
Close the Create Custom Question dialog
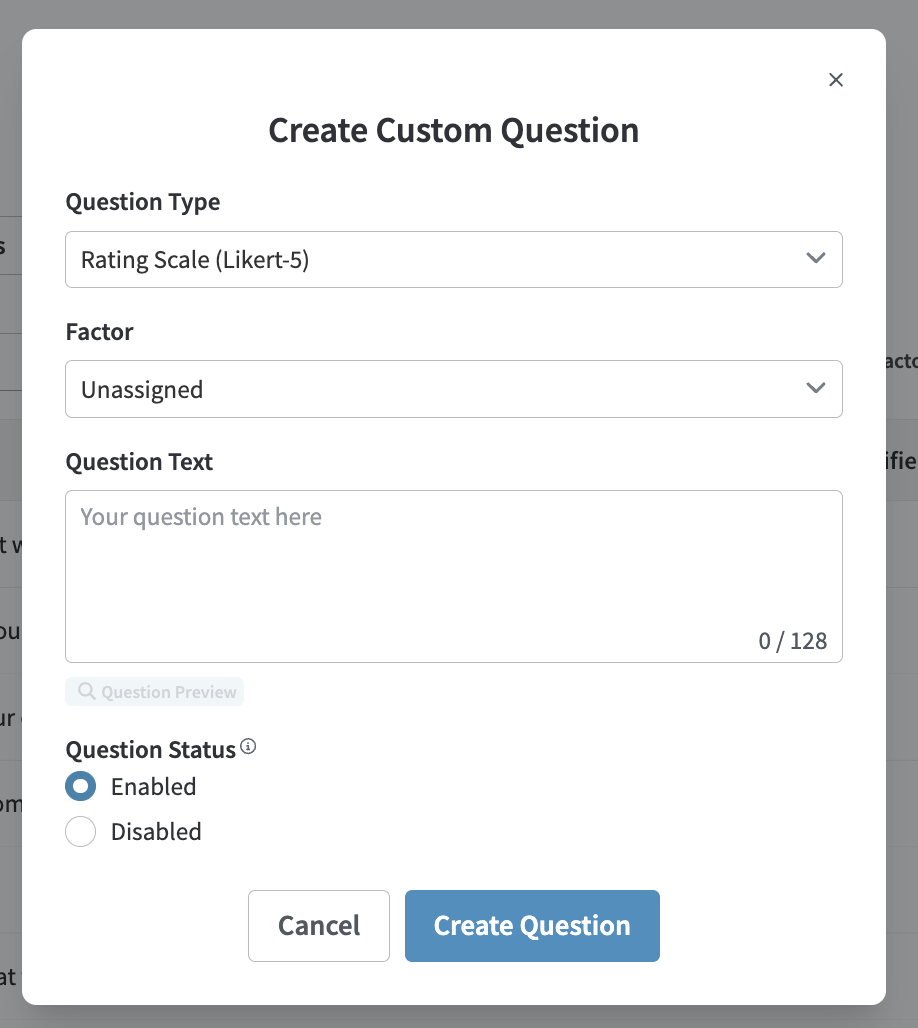coord(836,80)
